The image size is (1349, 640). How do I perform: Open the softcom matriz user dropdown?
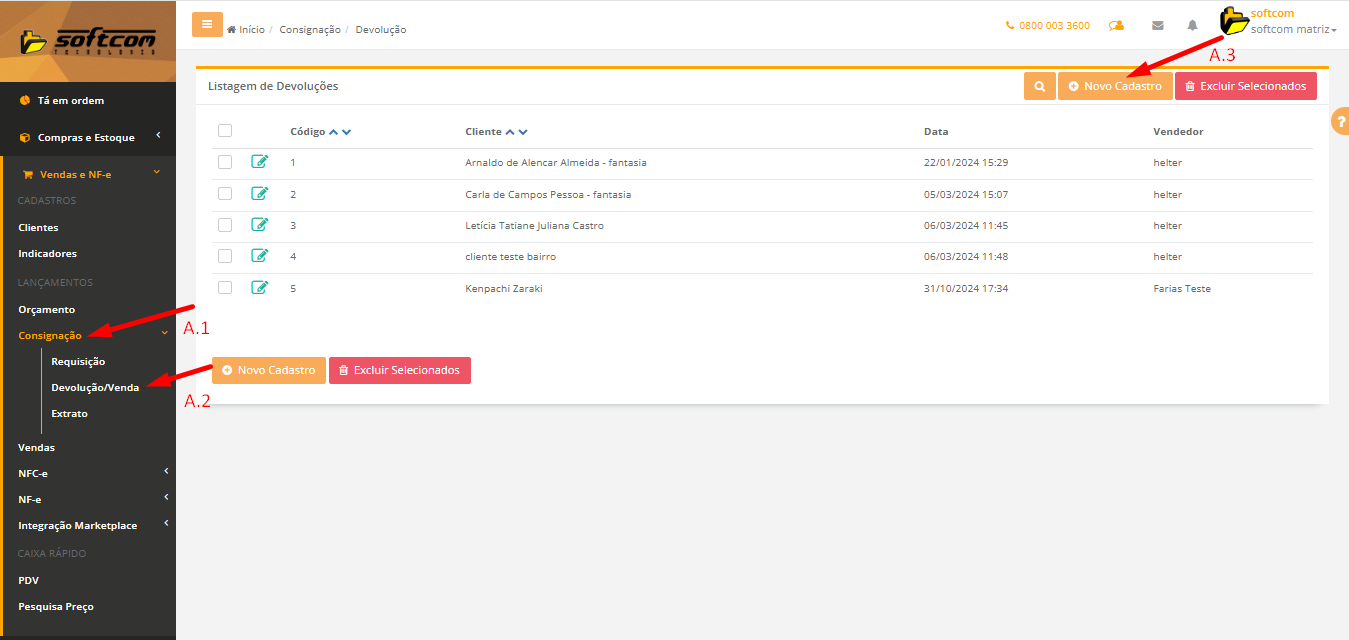point(1293,29)
